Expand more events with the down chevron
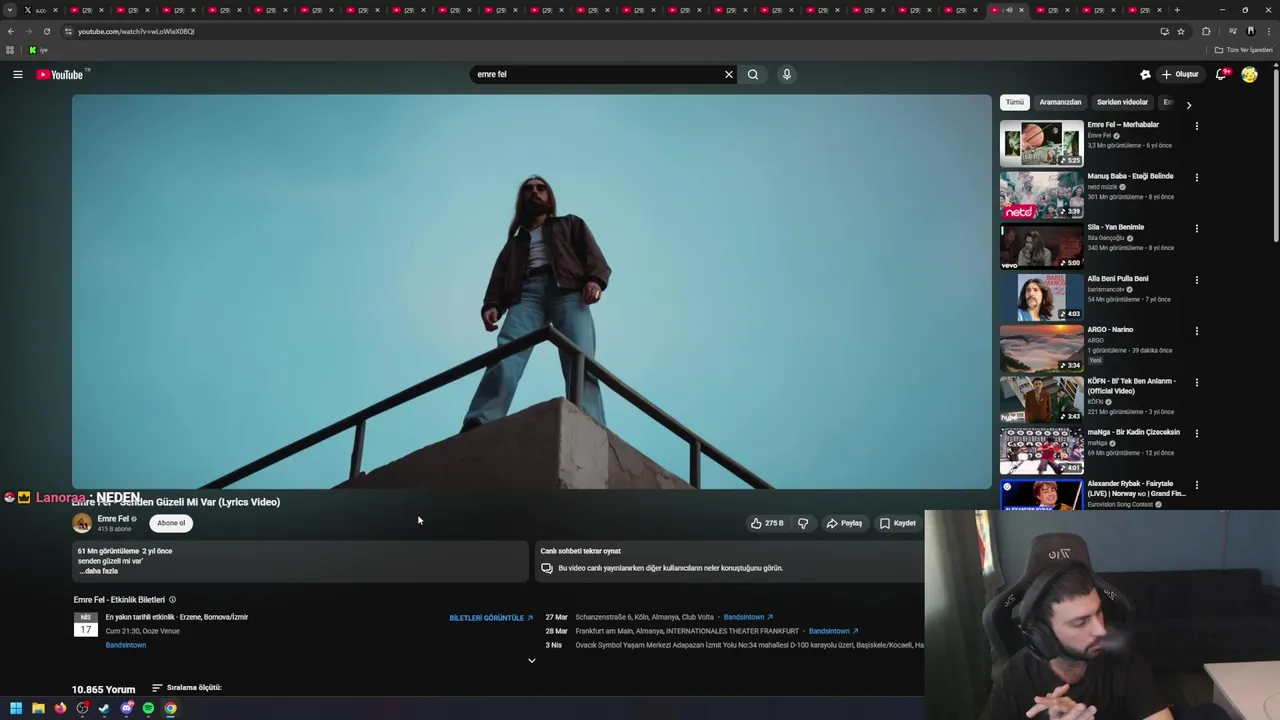1280x720 pixels. (531, 660)
